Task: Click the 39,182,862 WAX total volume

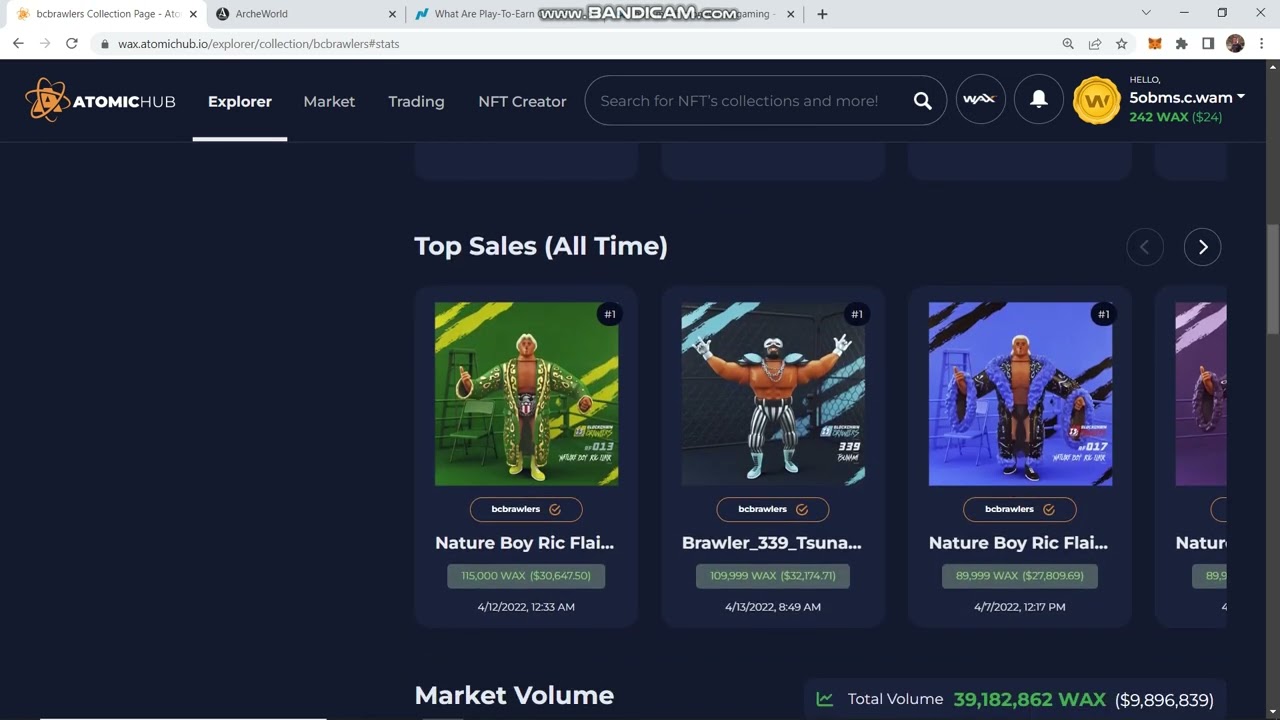Action: pos(1030,700)
